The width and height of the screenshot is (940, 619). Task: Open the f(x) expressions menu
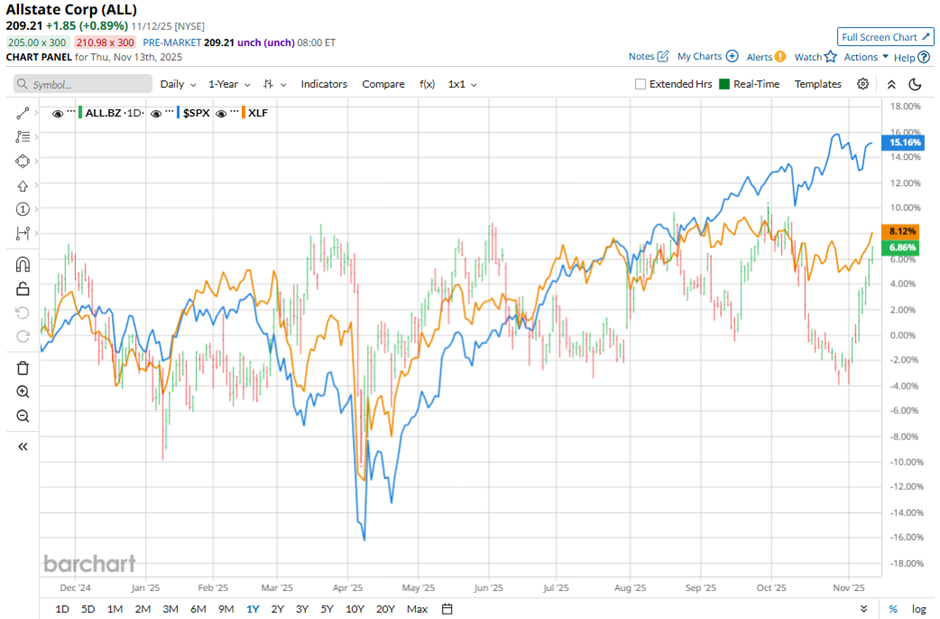click(427, 84)
